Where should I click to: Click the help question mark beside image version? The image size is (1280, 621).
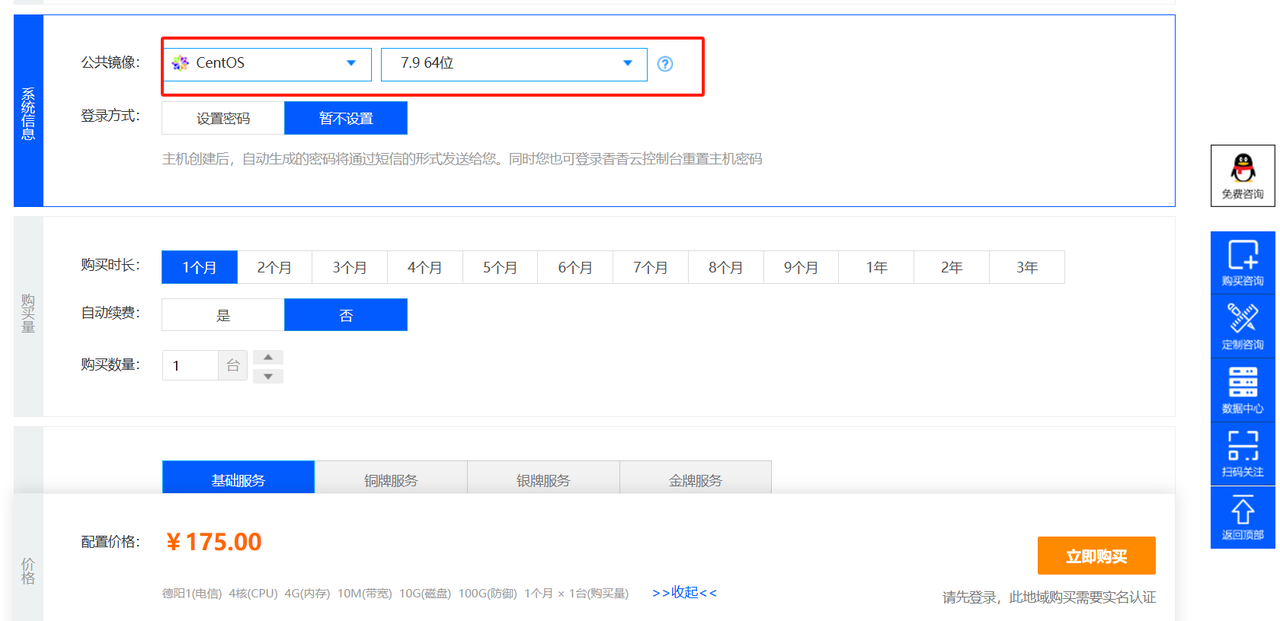coord(665,64)
